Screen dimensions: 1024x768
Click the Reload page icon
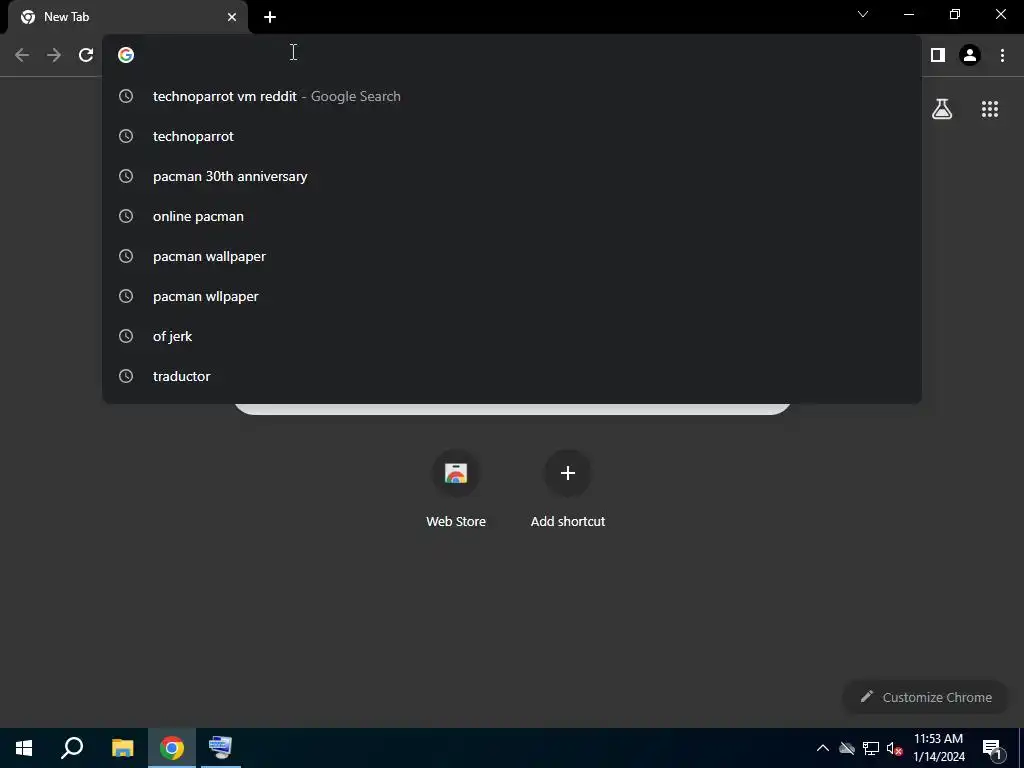(x=86, y=55)
